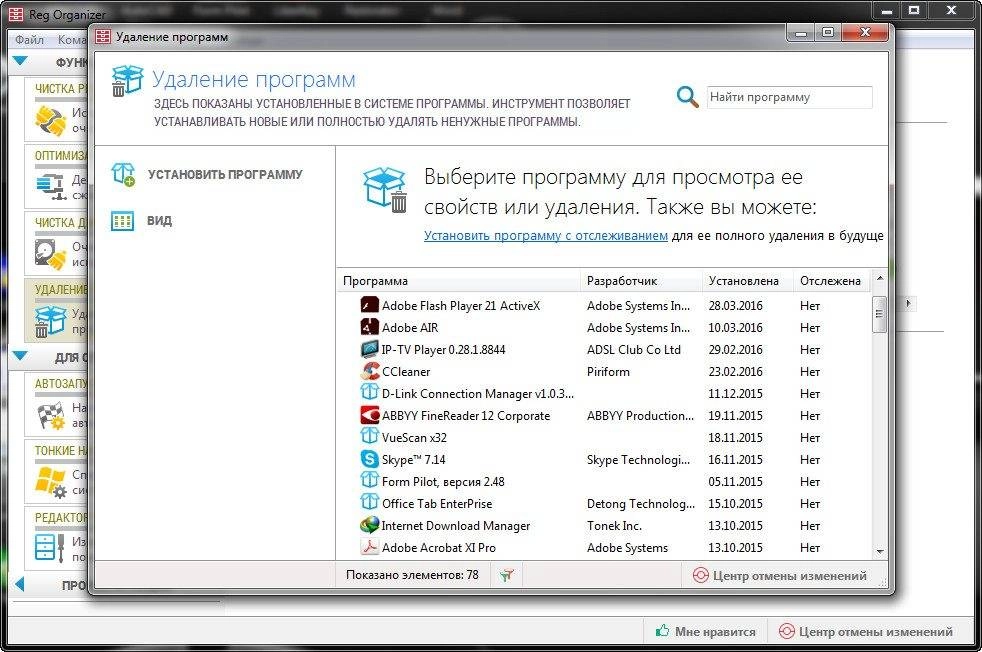The width and height of the screenshot is (982, 652).
Task: Click the thumbs-up icon in main window
Action: [662, 631]
